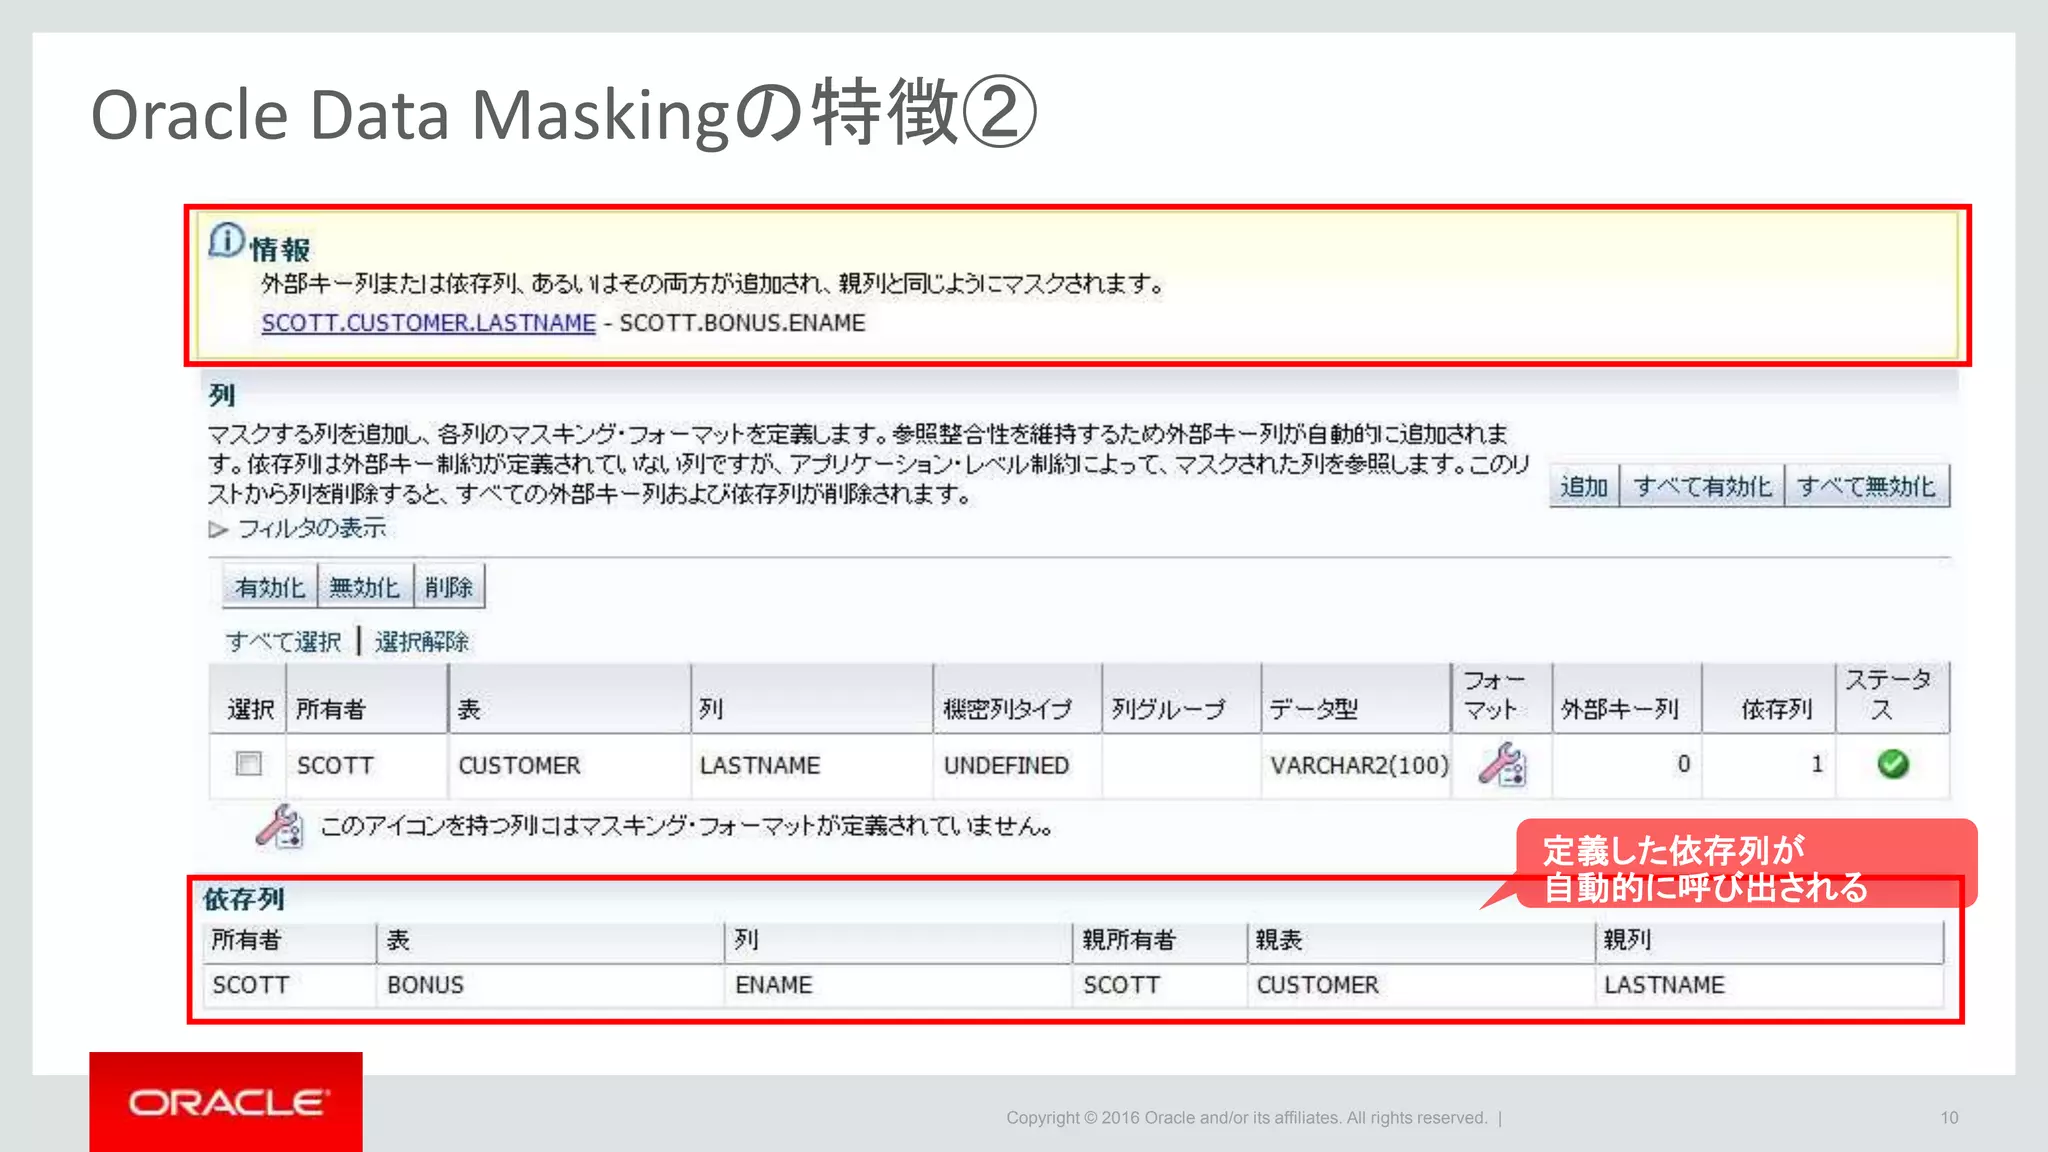Open the SCOTT.CUSTOMER.LASTNAME link
Image resolution: width=2048 pixels, height=1152 pixels.
pyautogui.click(x=428, y=323)
